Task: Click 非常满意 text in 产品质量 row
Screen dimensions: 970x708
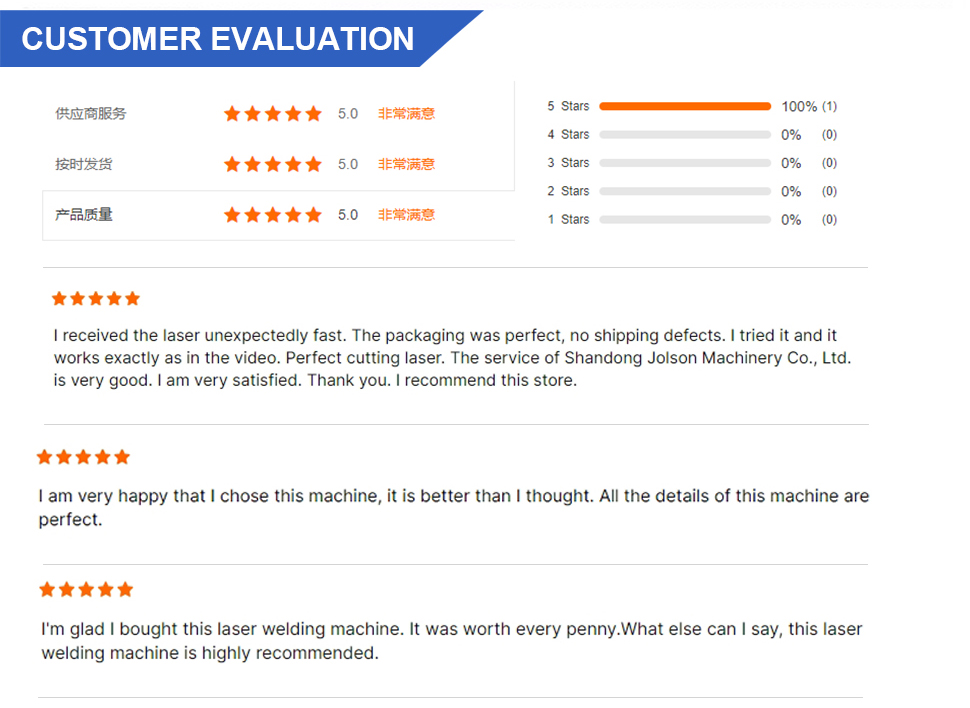Action: pos(406,215)
